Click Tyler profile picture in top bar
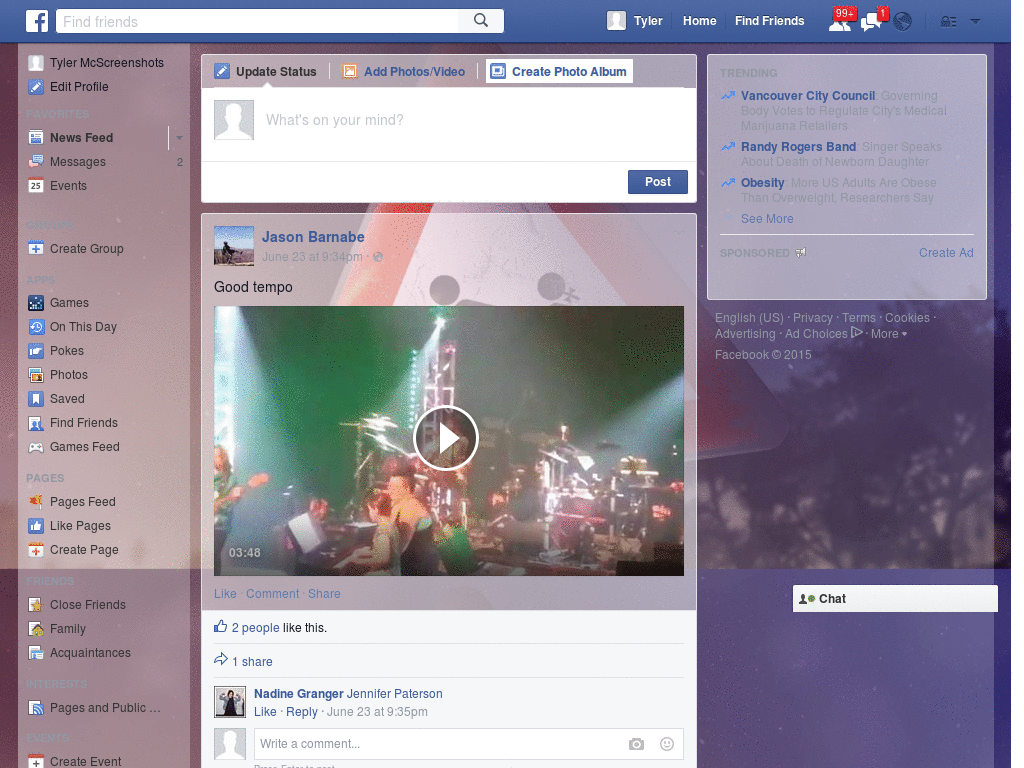The width and height of the screenshot is (1024, 768). tap(616, 21)
